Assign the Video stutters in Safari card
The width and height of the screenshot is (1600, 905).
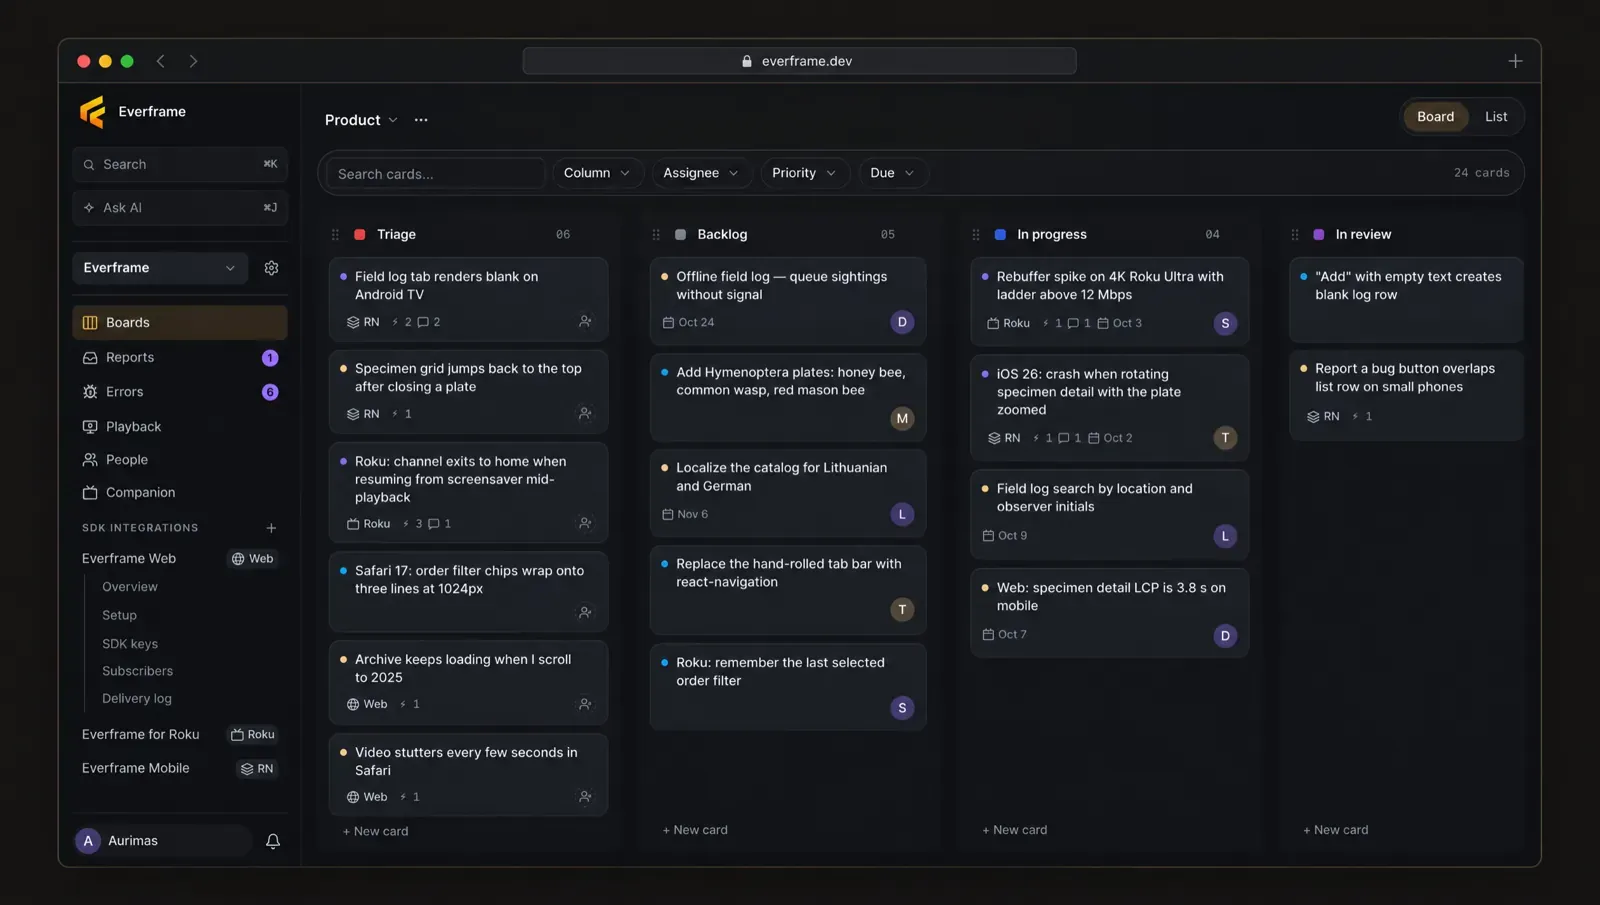(x=585, y=797)
